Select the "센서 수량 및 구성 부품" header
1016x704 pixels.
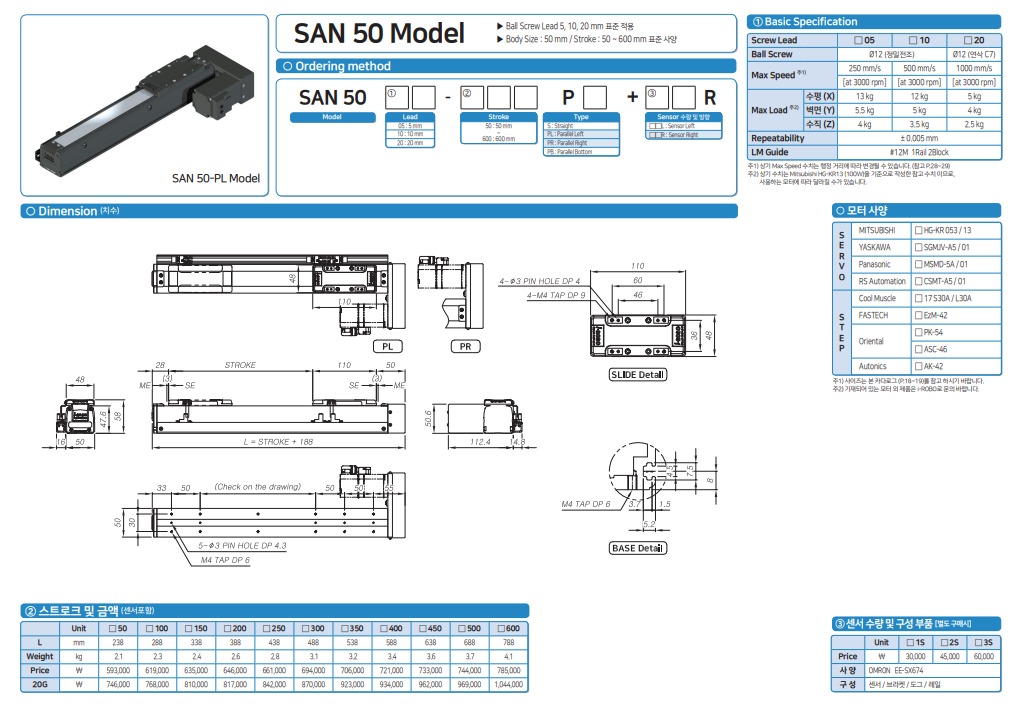(x=916, y=624)
